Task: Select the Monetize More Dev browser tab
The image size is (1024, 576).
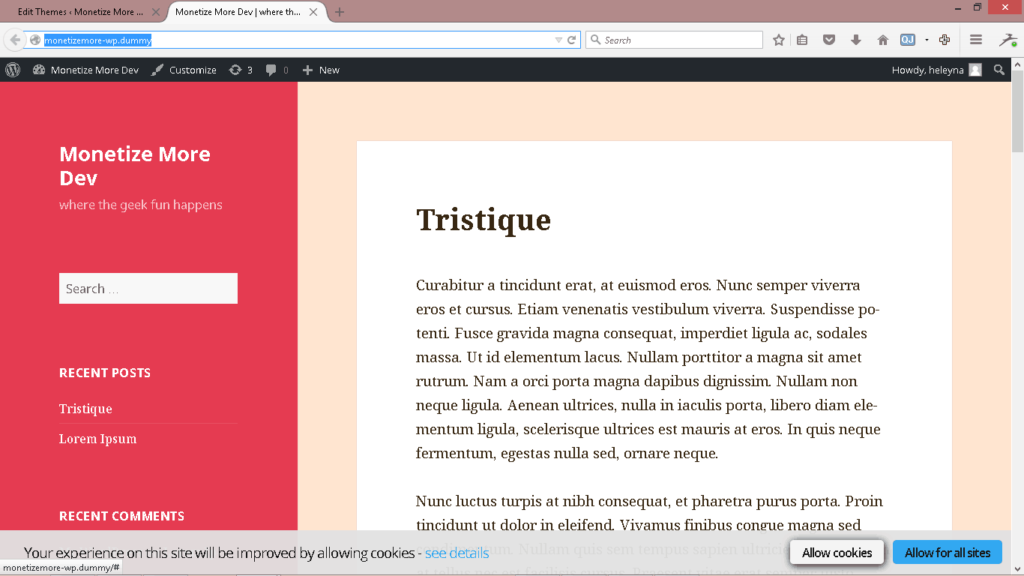Action: (x=238, y=12)
